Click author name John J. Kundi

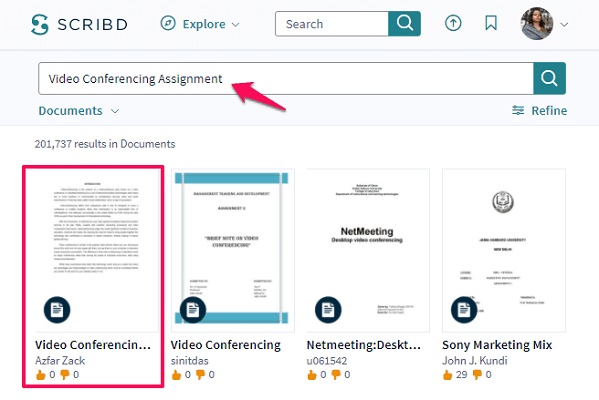475,360
